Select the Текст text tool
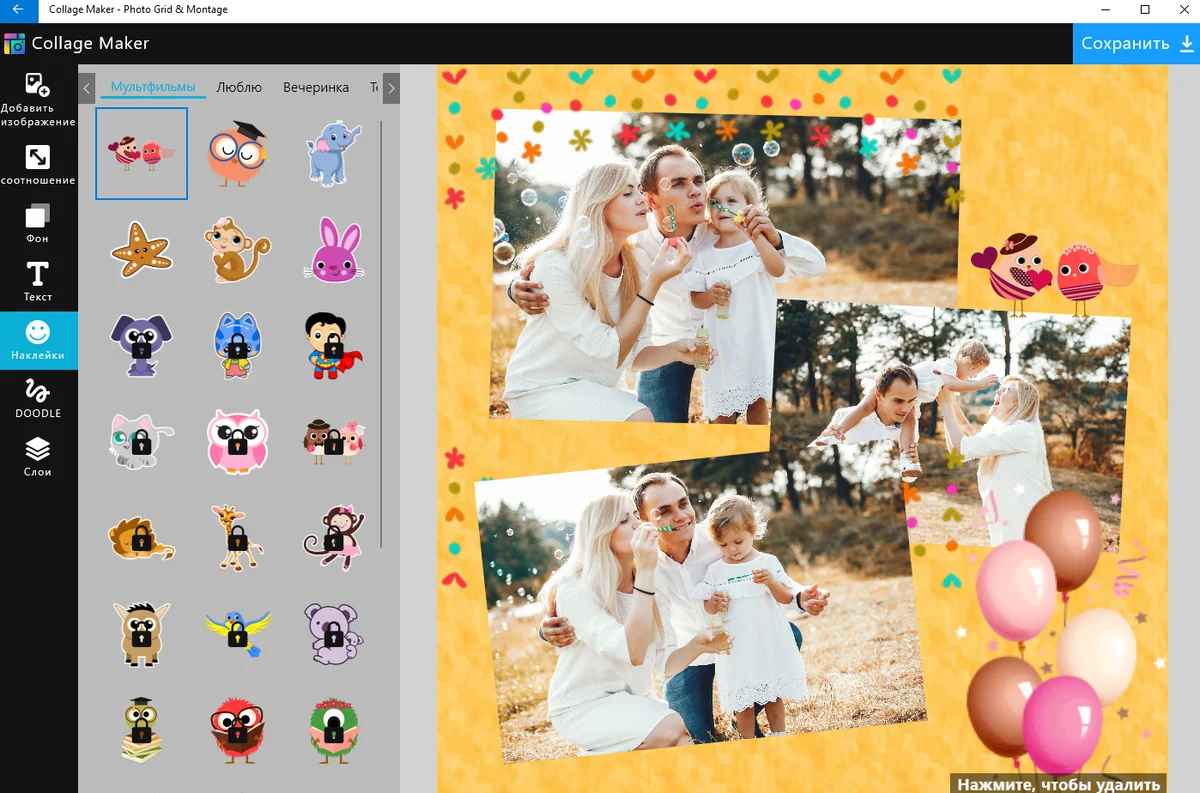 pyautogui.click(x=38, y=281)
